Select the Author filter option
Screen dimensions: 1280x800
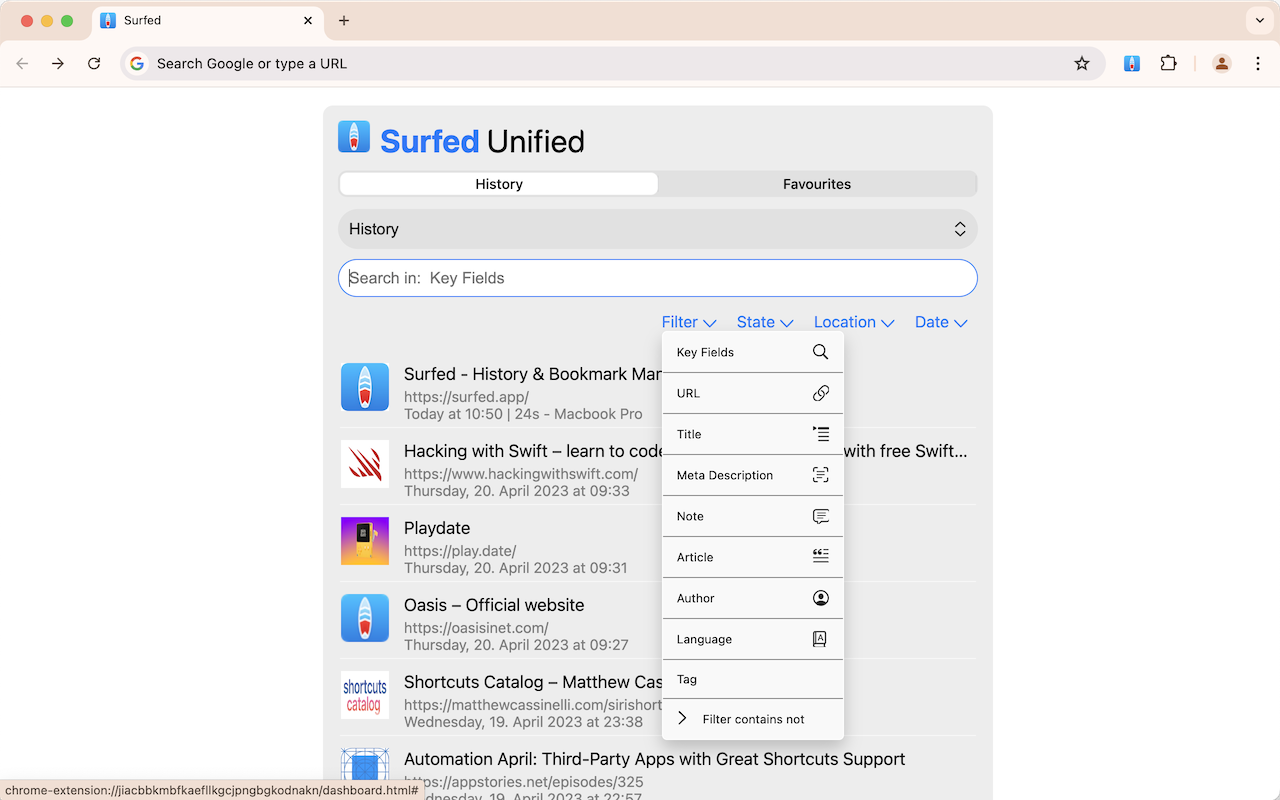click(x=753, y=598)
